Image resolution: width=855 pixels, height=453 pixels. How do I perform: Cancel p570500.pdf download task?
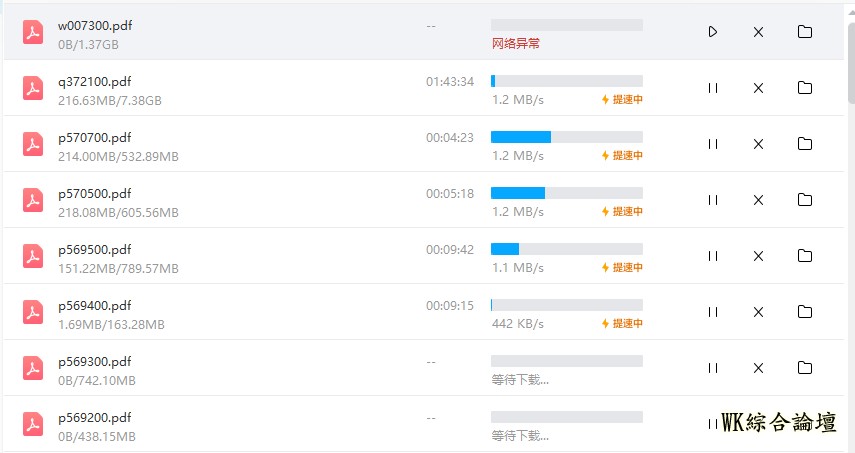[x=758, y=200]
